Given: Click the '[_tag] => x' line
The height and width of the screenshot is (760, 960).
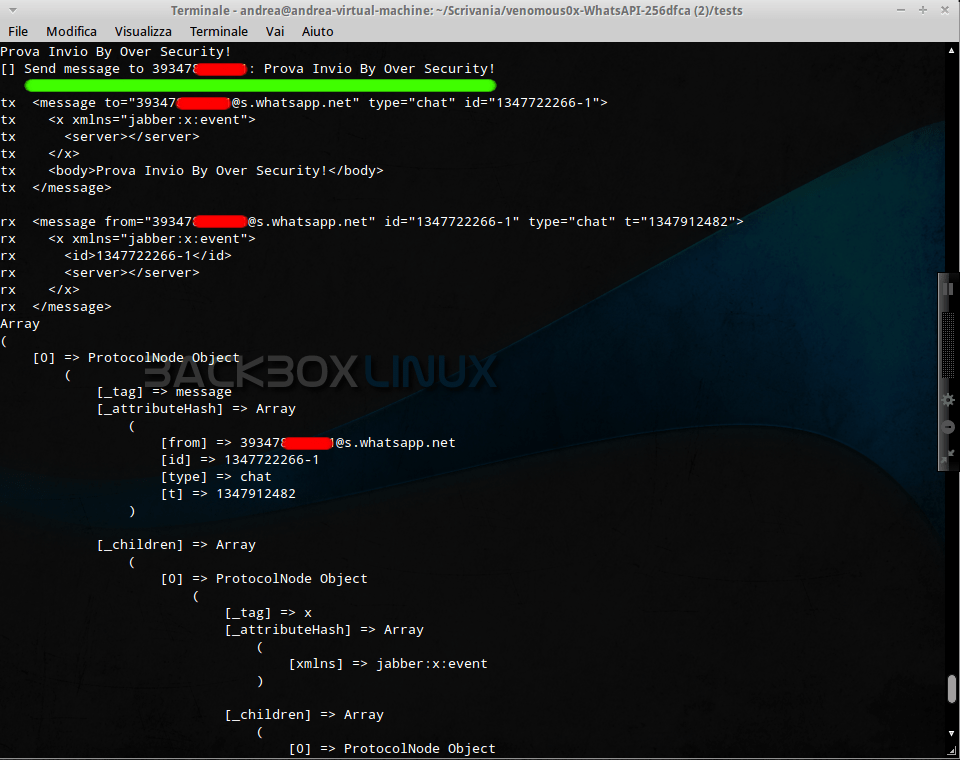Looking at the screenshot, I should point(268,613).
